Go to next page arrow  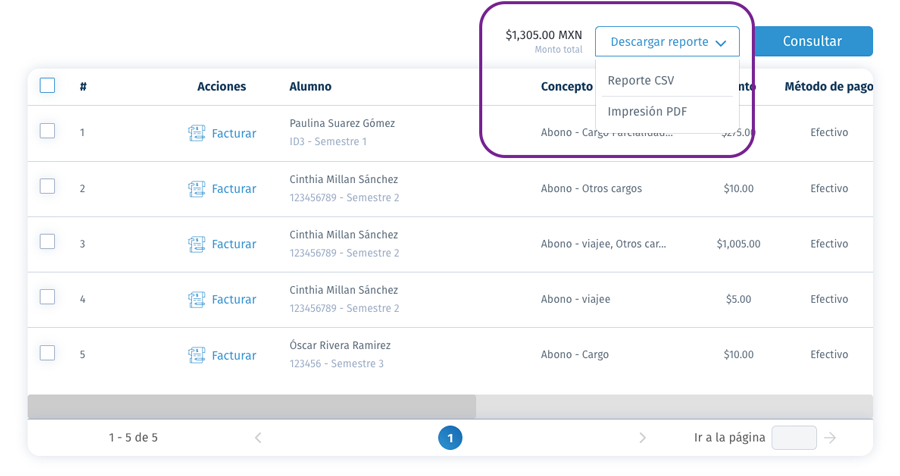tap(642, 438)
